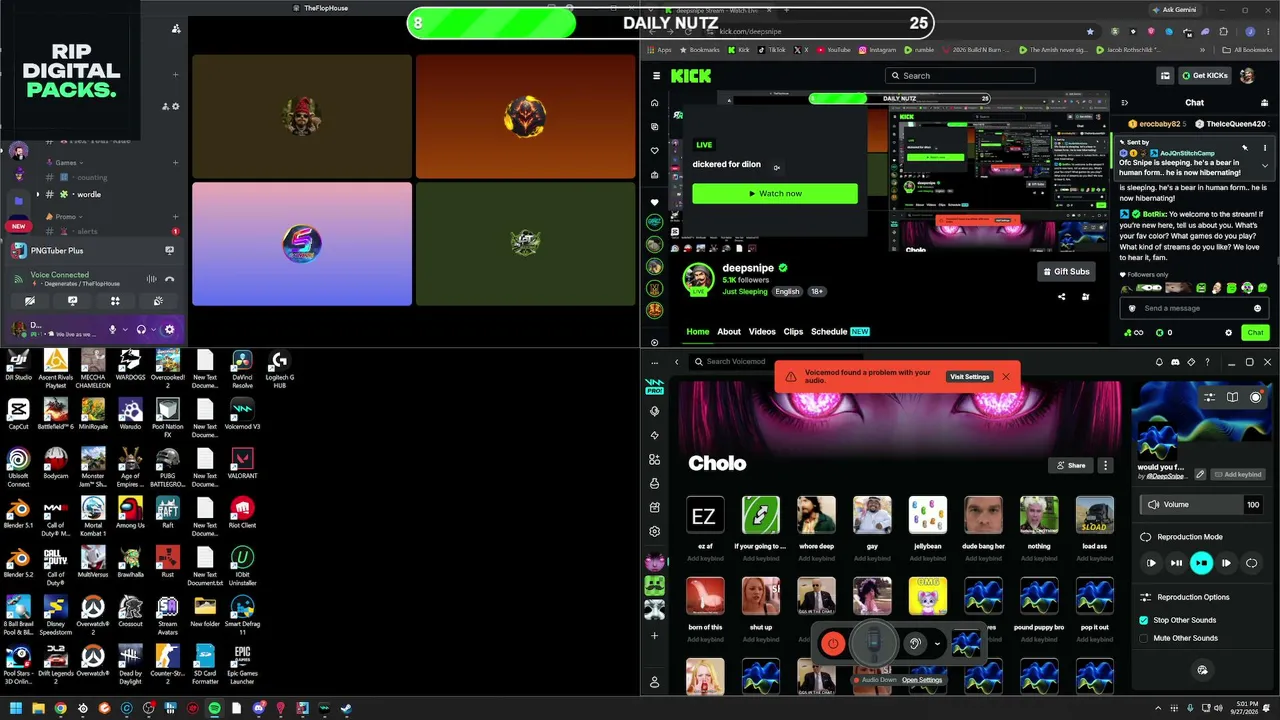Click the Get KICKs button
The image size is (1280, 720).
tap(1204, 76)
